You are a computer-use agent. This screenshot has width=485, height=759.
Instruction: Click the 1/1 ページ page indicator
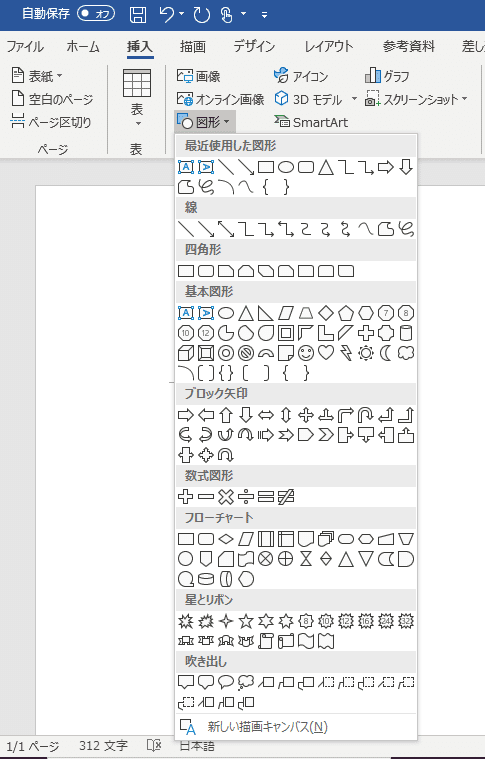[x=32, y=746]
